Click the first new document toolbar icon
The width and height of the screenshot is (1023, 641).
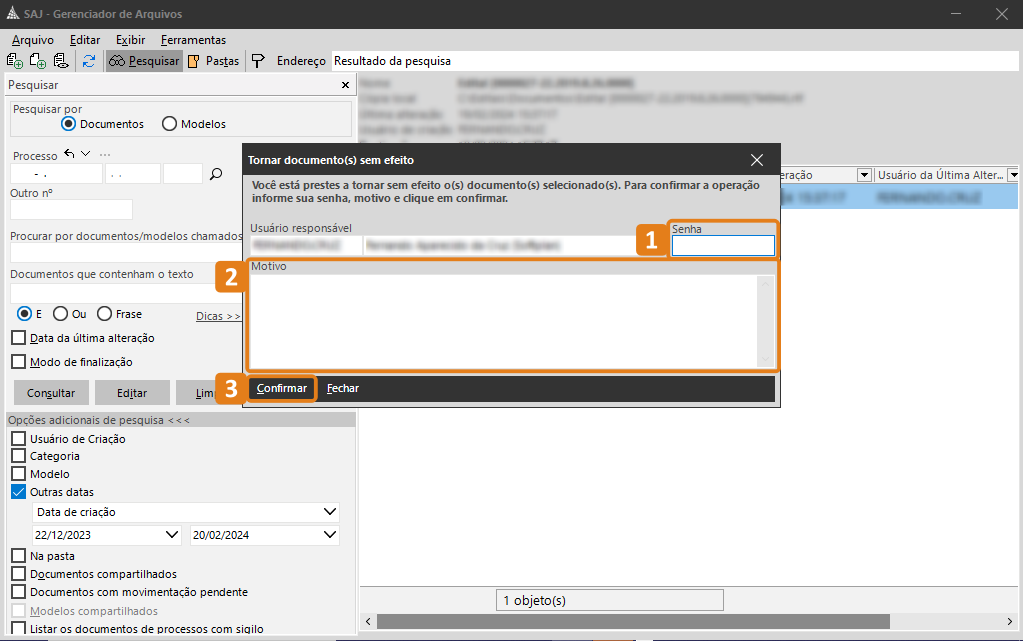click(15, 61)
